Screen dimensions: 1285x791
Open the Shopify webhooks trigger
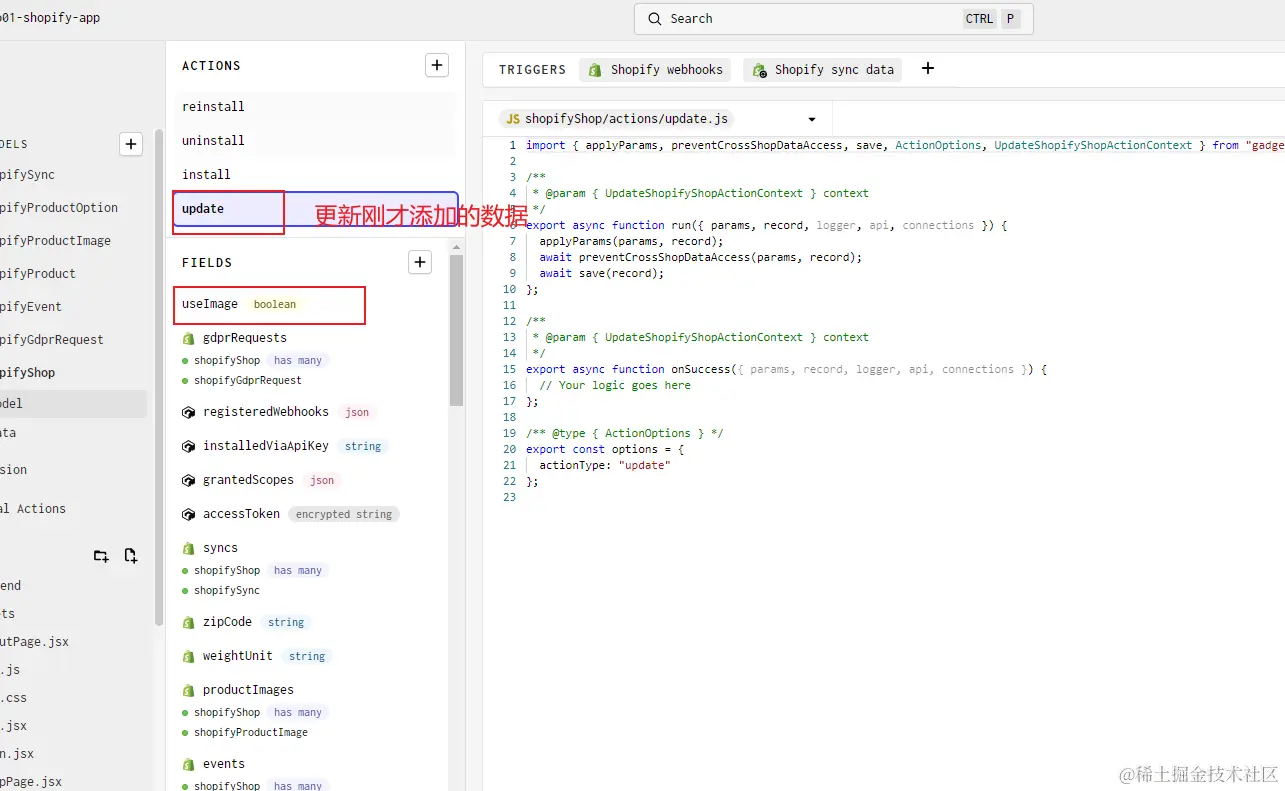point(655,70)
